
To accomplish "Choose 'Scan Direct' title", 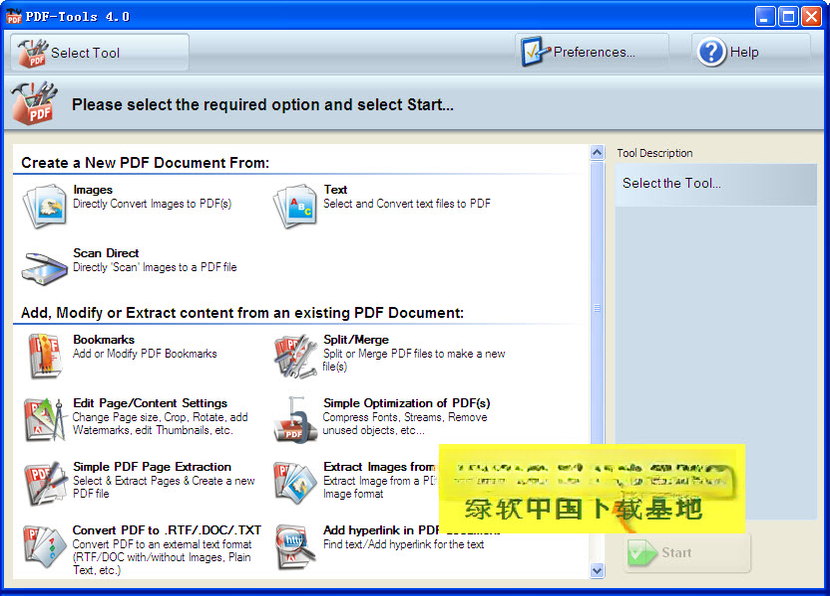I will point(106,253).
